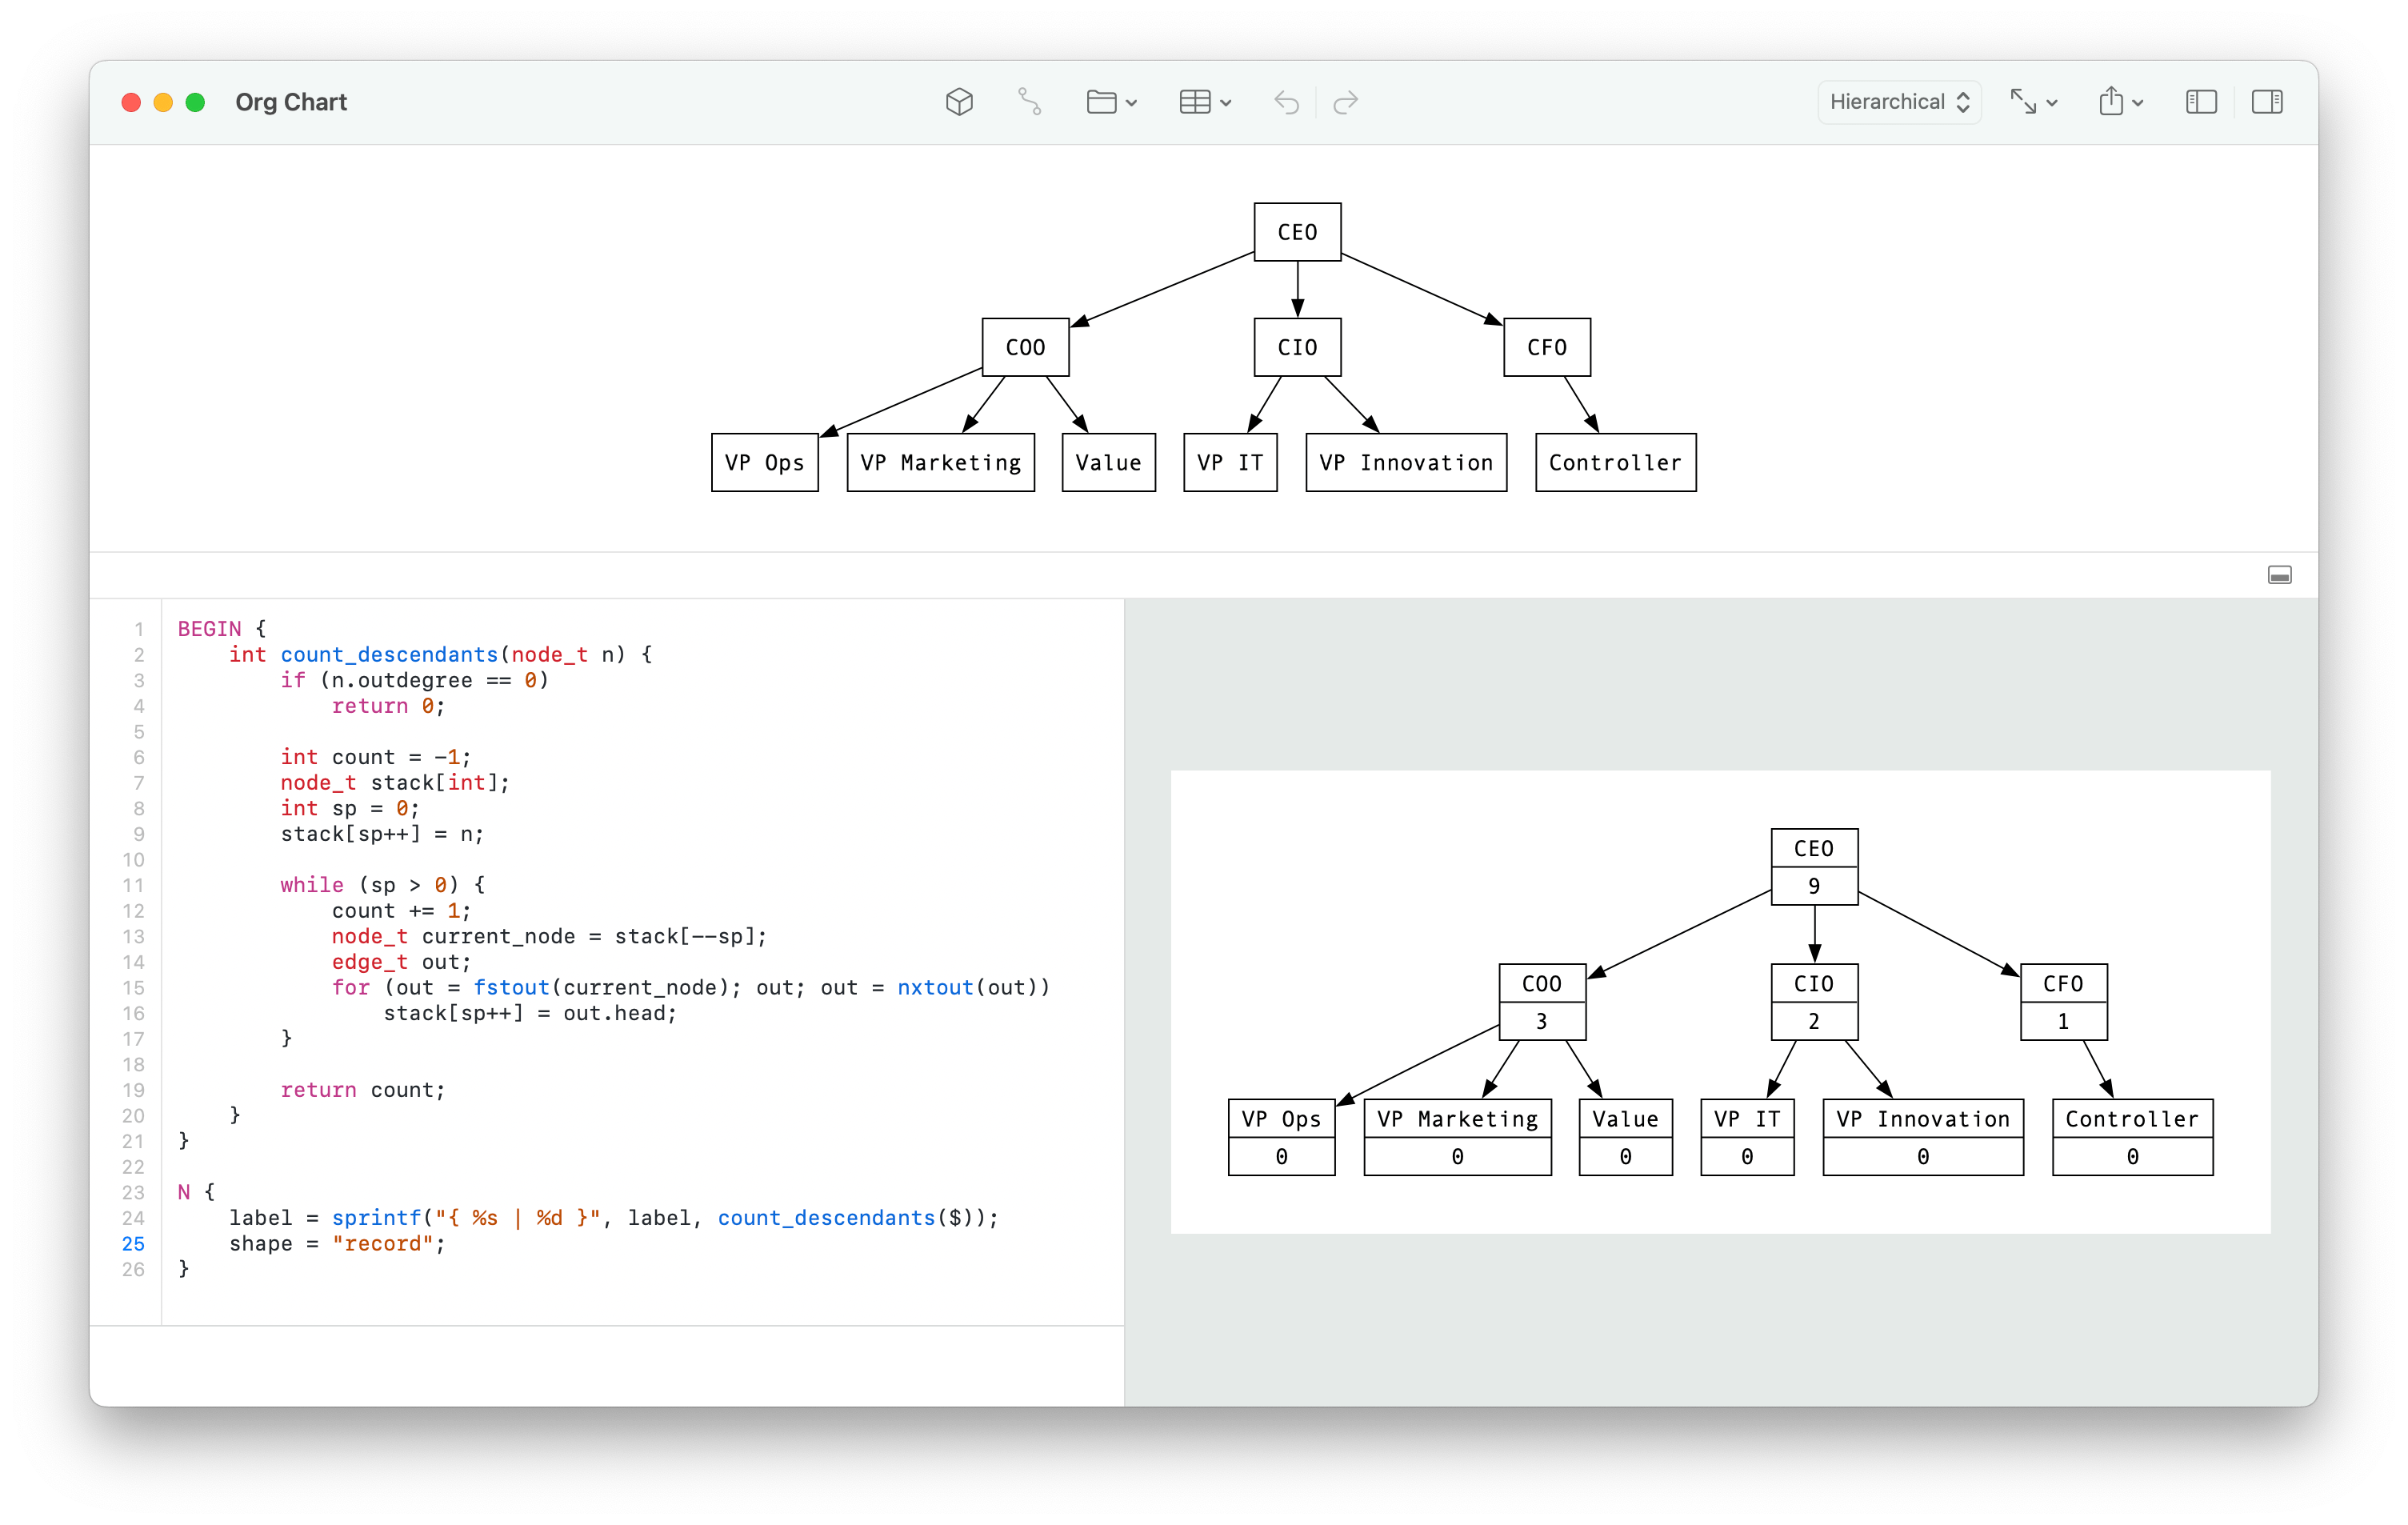Viewport: 2408px width, 1525px height.
Task: Click the redo arrow icon
Action: pyautogui.click(x=1346, y=102)
